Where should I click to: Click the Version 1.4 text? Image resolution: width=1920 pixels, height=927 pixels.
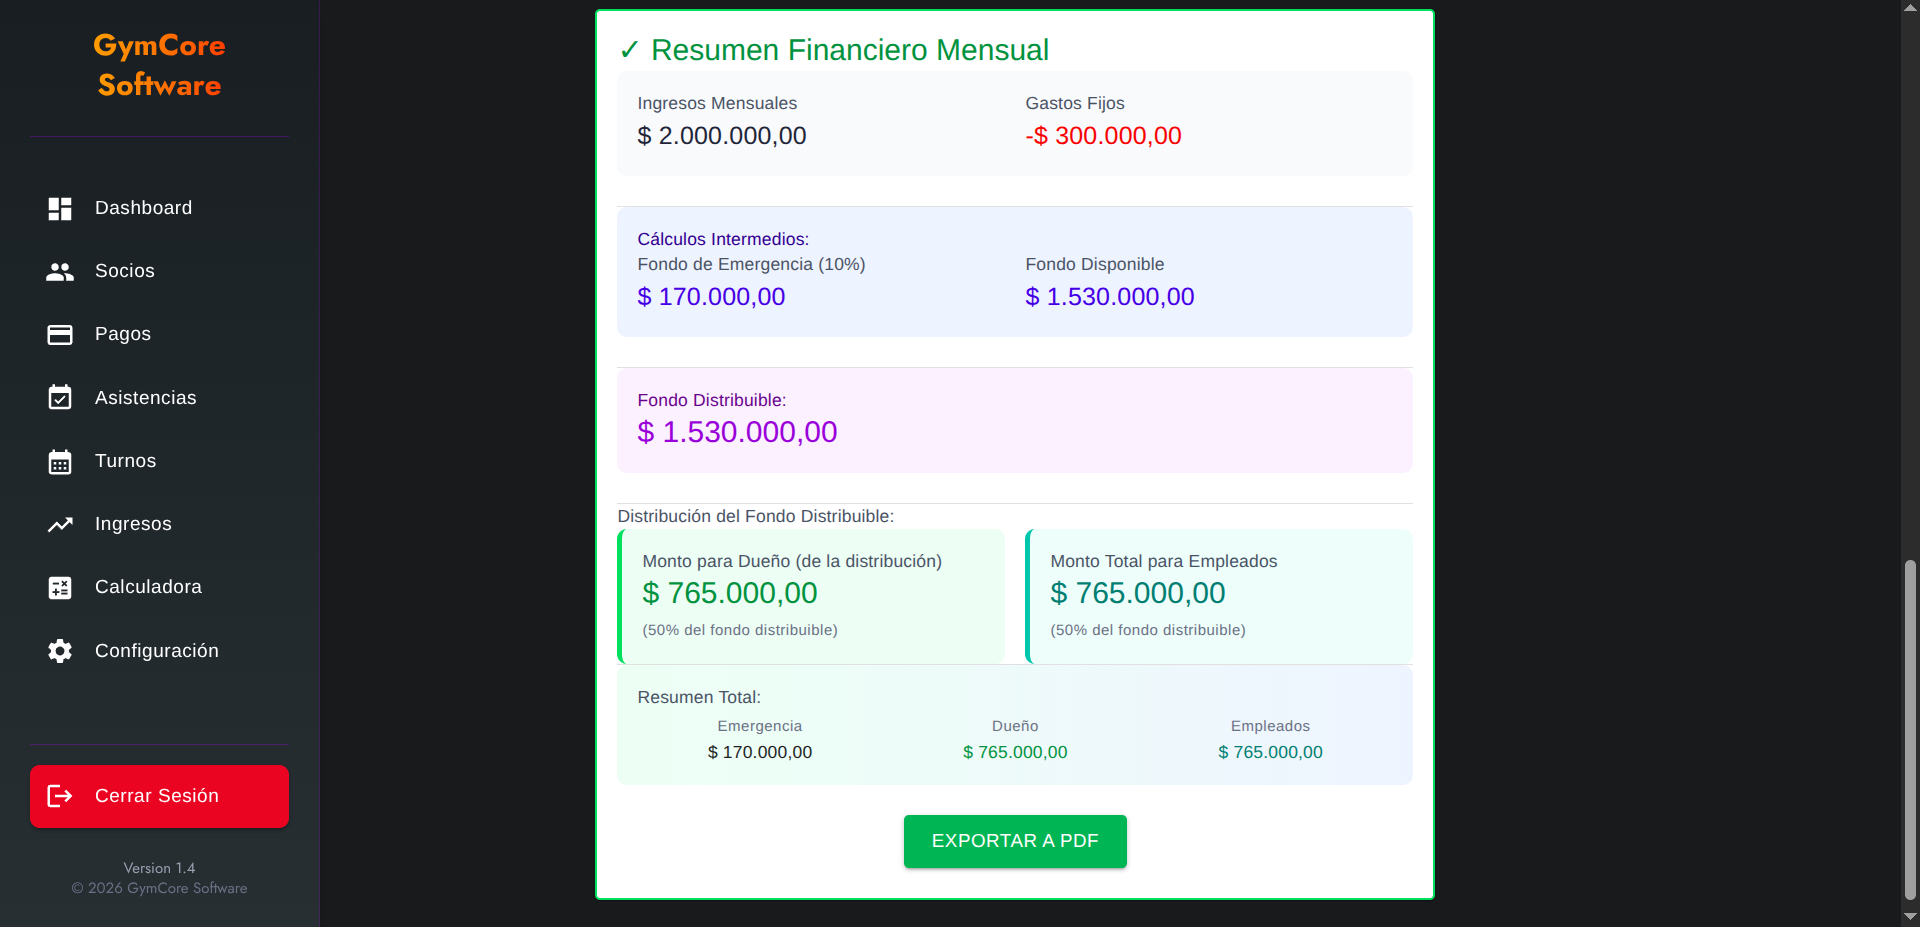click(x=159, y=868)
